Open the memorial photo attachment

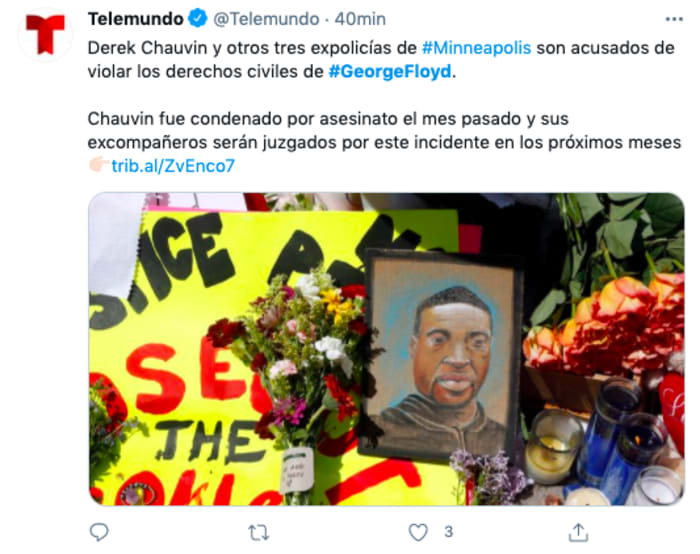[386, 349]
